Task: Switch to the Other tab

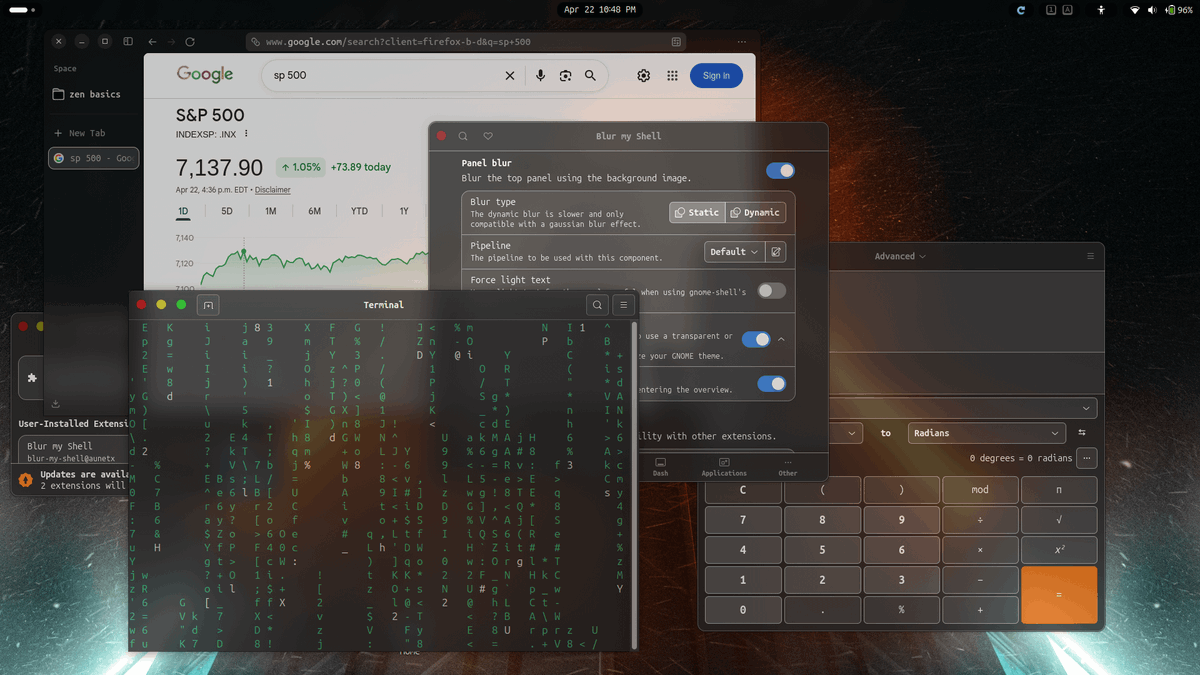Action: pyautogui.click(x=788, y=467)
